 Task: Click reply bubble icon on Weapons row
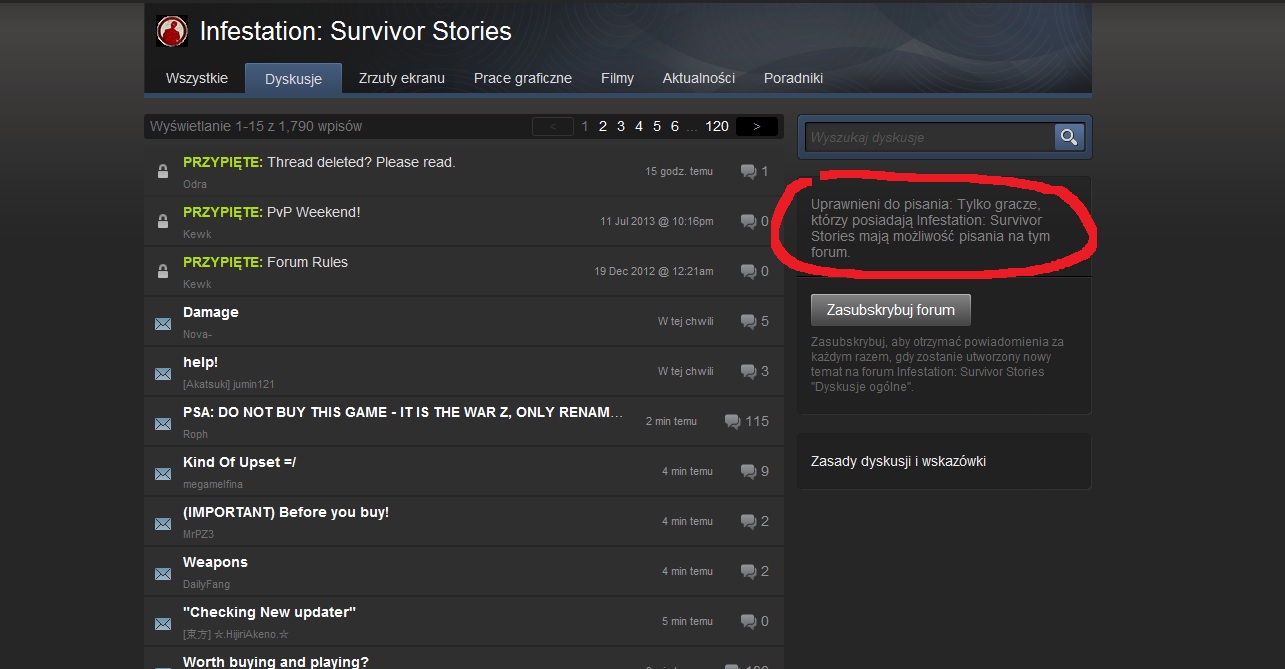tap(748, 572)
